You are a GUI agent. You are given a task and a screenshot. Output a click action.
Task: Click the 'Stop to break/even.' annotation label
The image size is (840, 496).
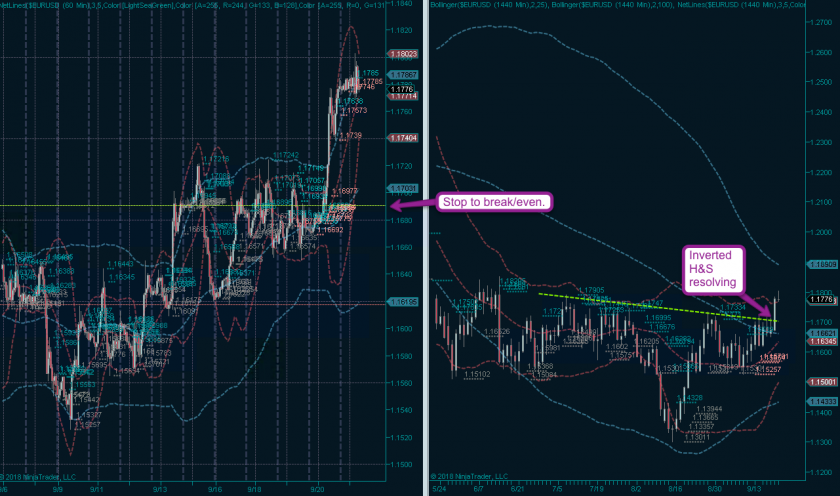pos(496,203)
